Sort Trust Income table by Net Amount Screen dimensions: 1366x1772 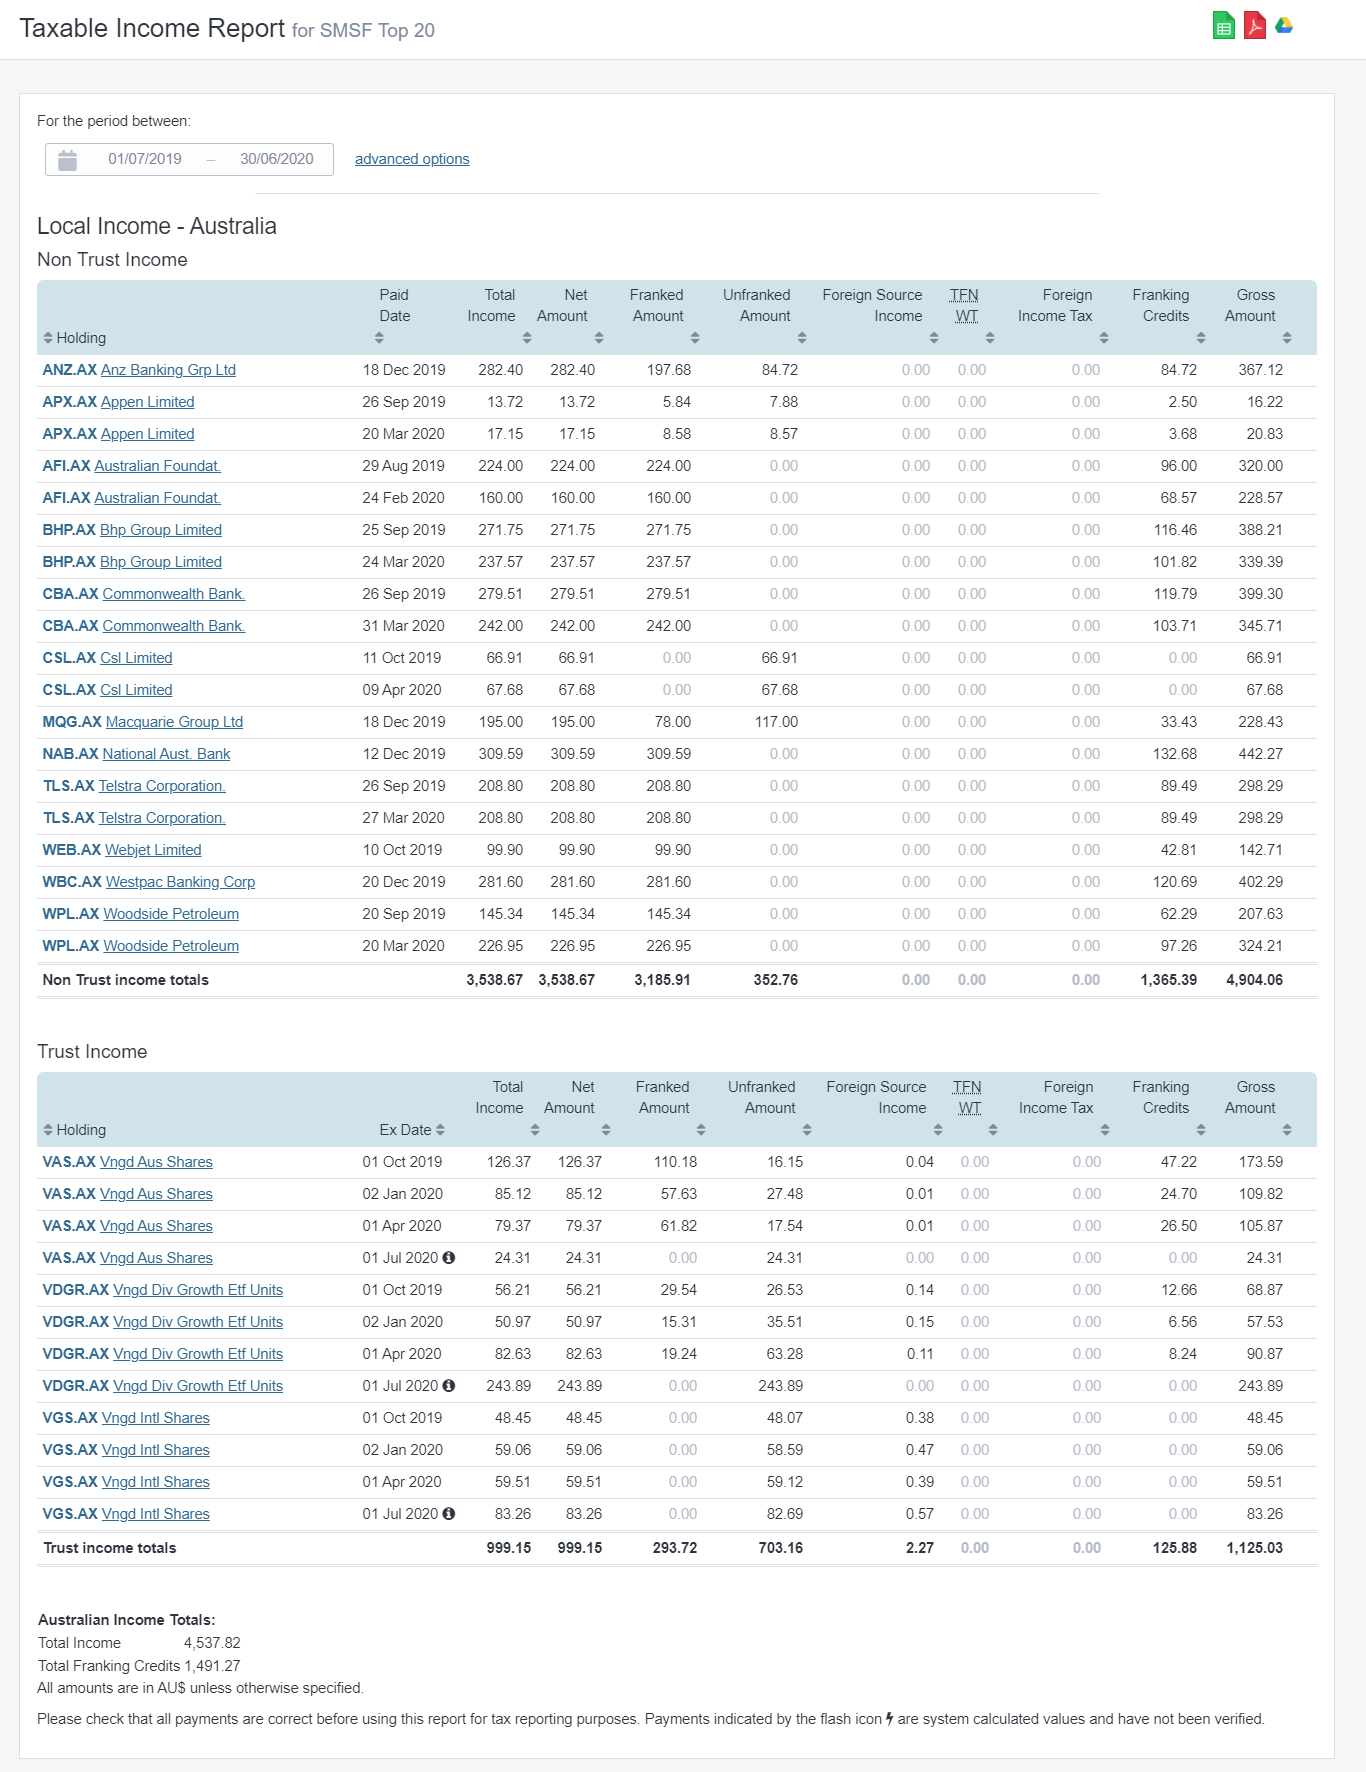click(x=606, y=1130)
